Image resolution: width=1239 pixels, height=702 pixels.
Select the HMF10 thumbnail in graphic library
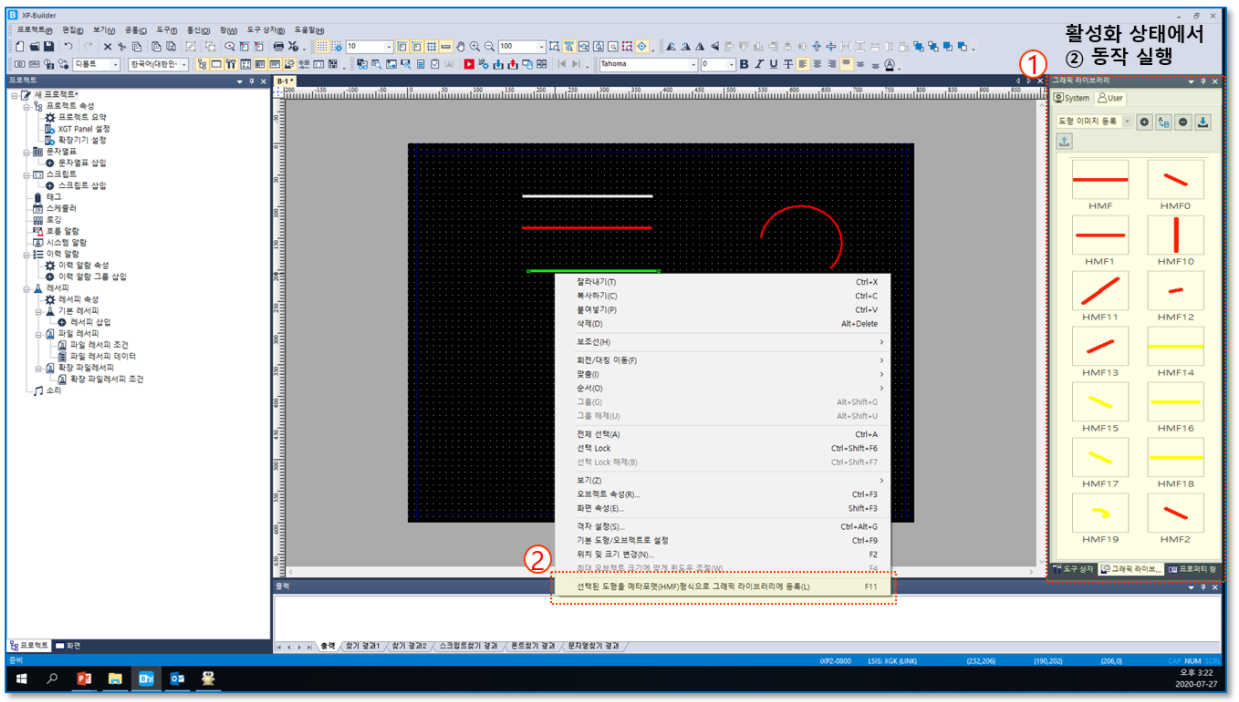[1176, 234]
